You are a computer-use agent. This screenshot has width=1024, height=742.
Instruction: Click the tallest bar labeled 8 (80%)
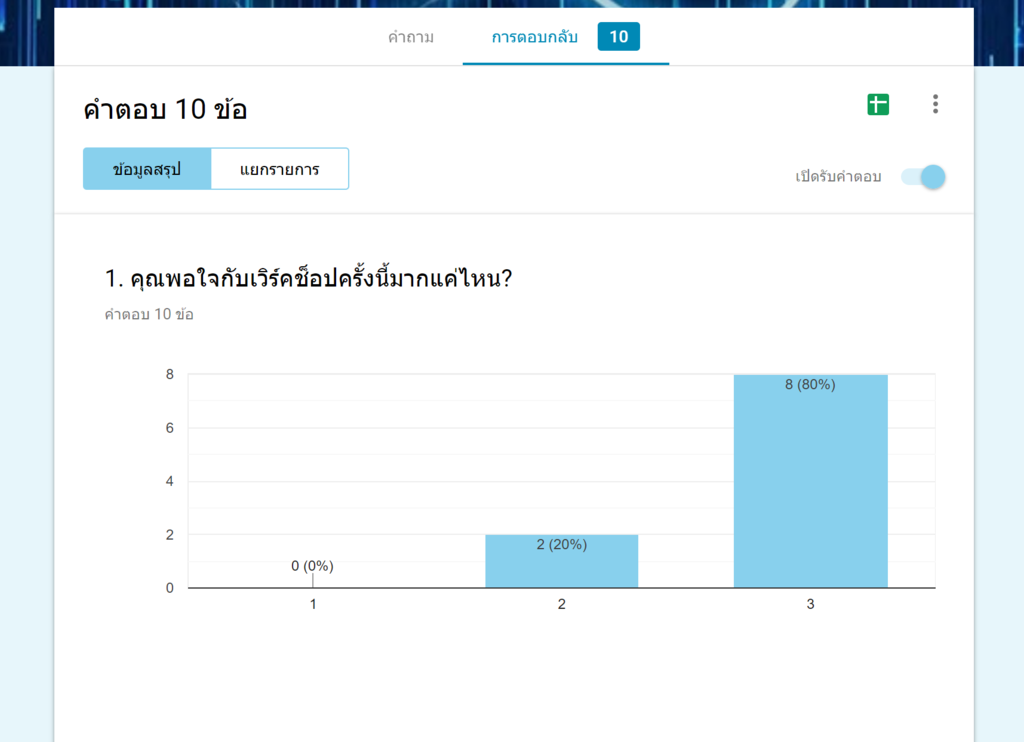(x=810, y=480)
